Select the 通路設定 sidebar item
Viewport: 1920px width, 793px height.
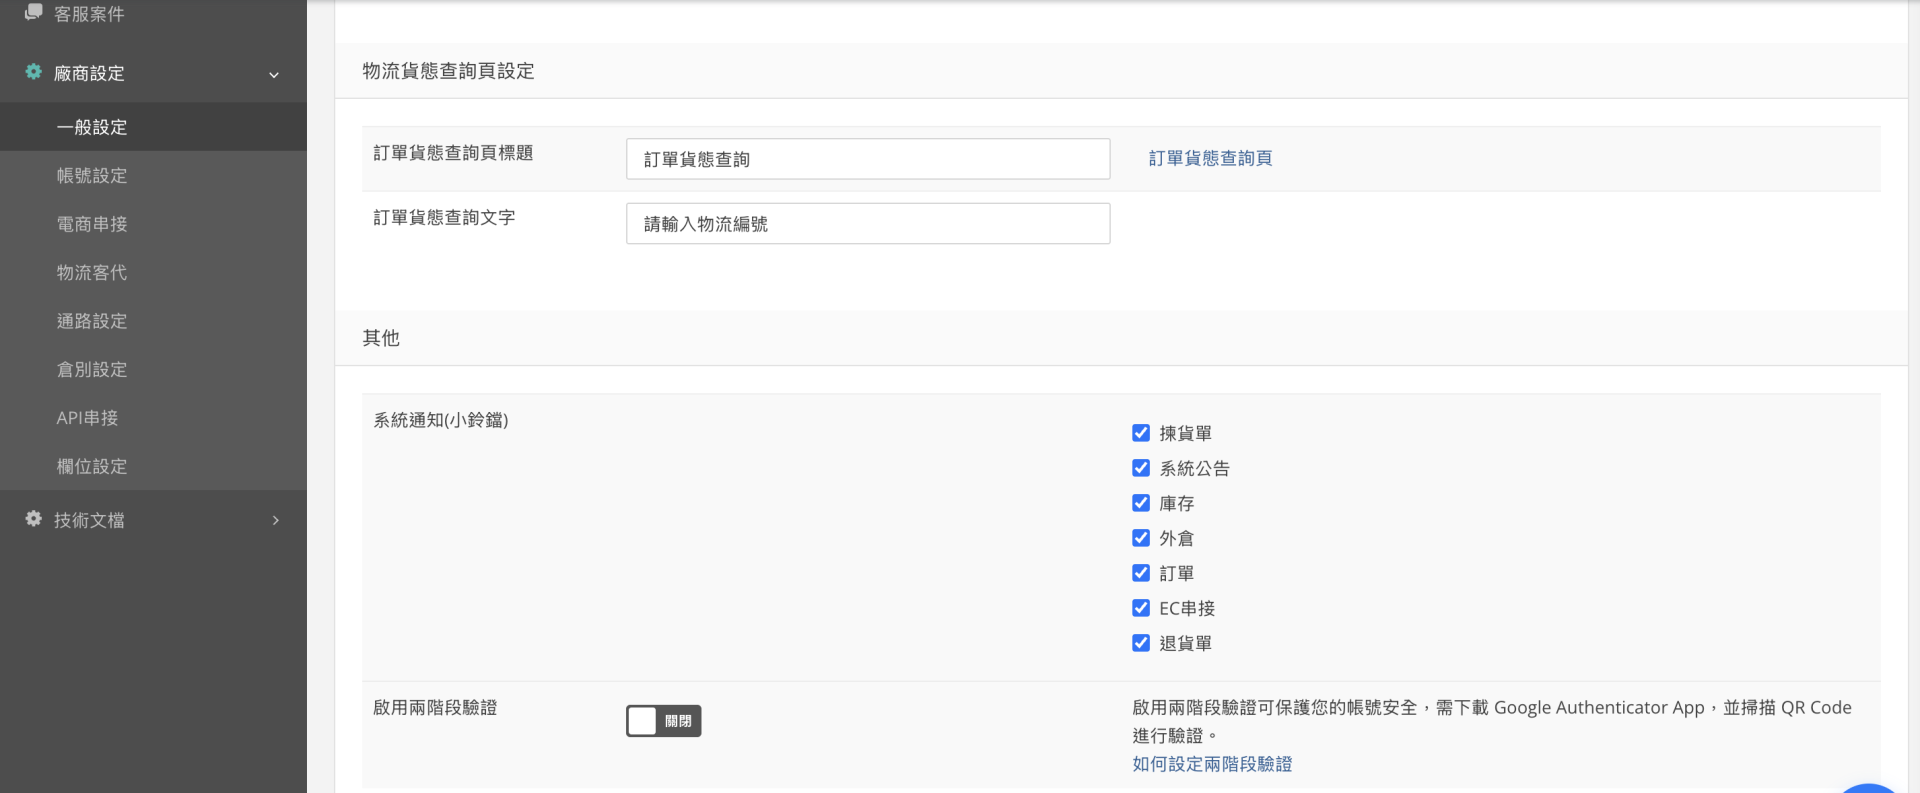(92, 321)
